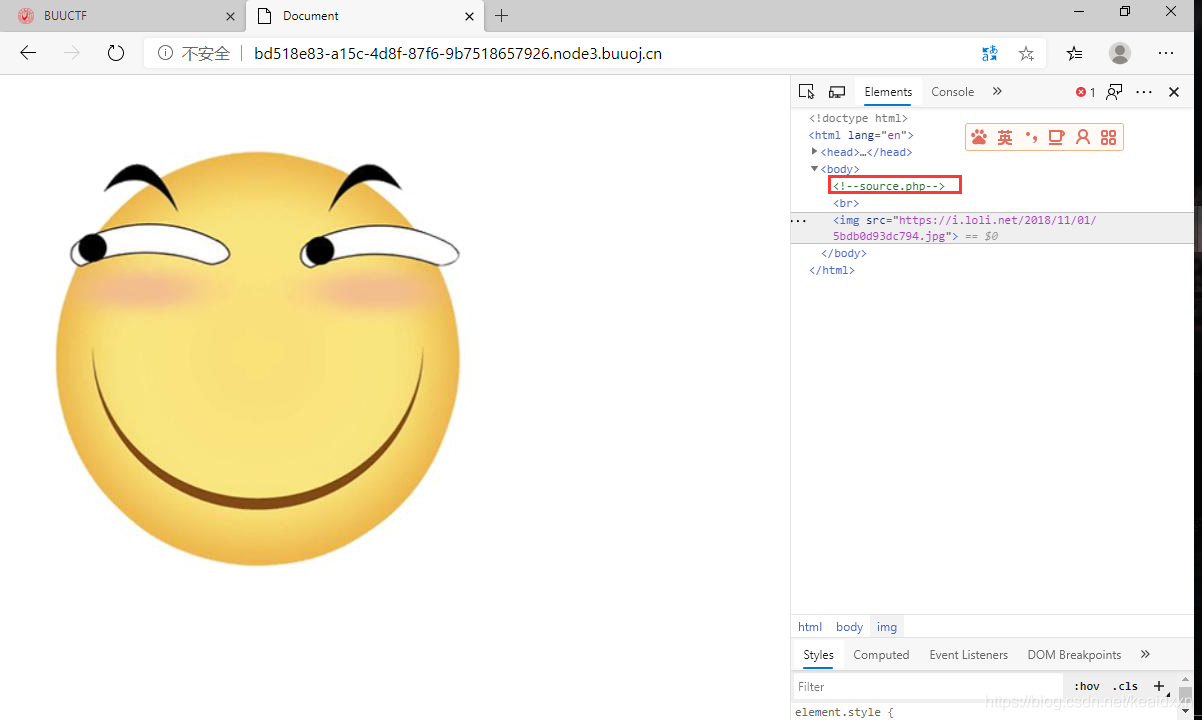Select the closing body tag line
1202x720 pixels.
tap(845, 253)
